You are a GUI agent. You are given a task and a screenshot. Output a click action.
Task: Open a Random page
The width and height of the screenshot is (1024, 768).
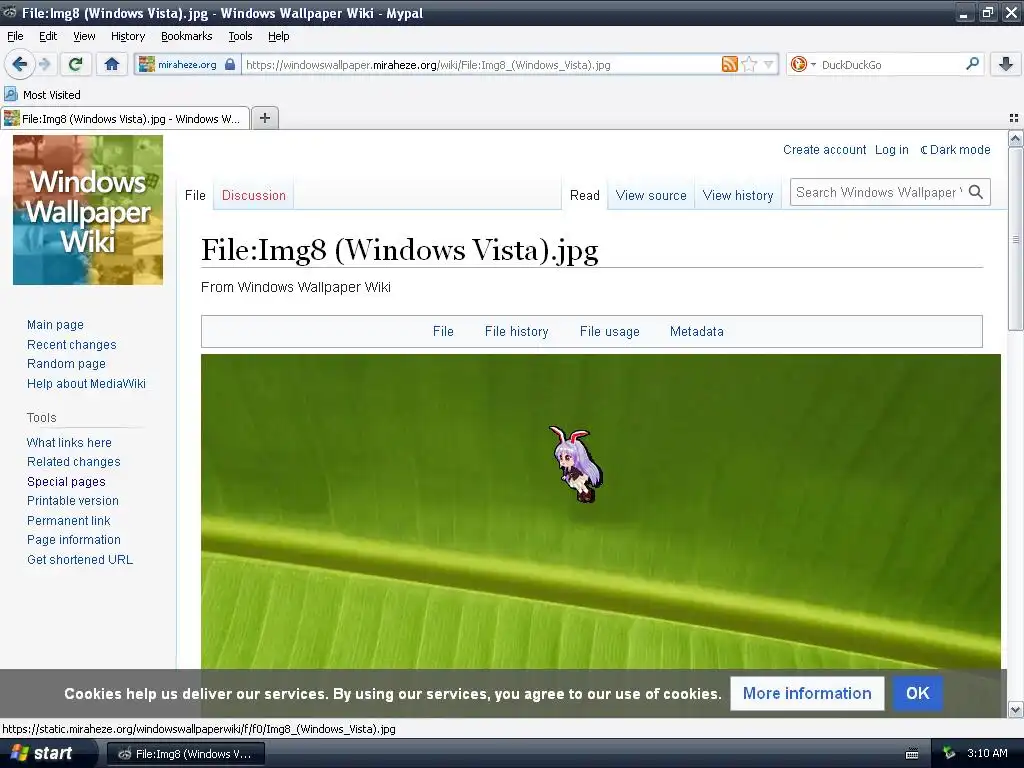(66, 364)
